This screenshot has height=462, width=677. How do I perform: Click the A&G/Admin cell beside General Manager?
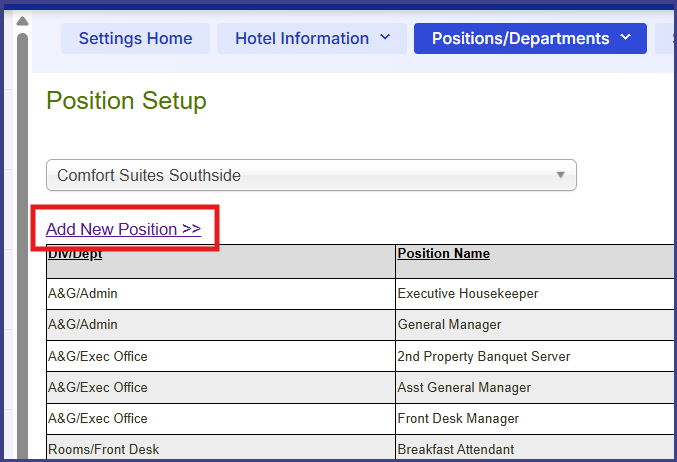click(83, 325)
